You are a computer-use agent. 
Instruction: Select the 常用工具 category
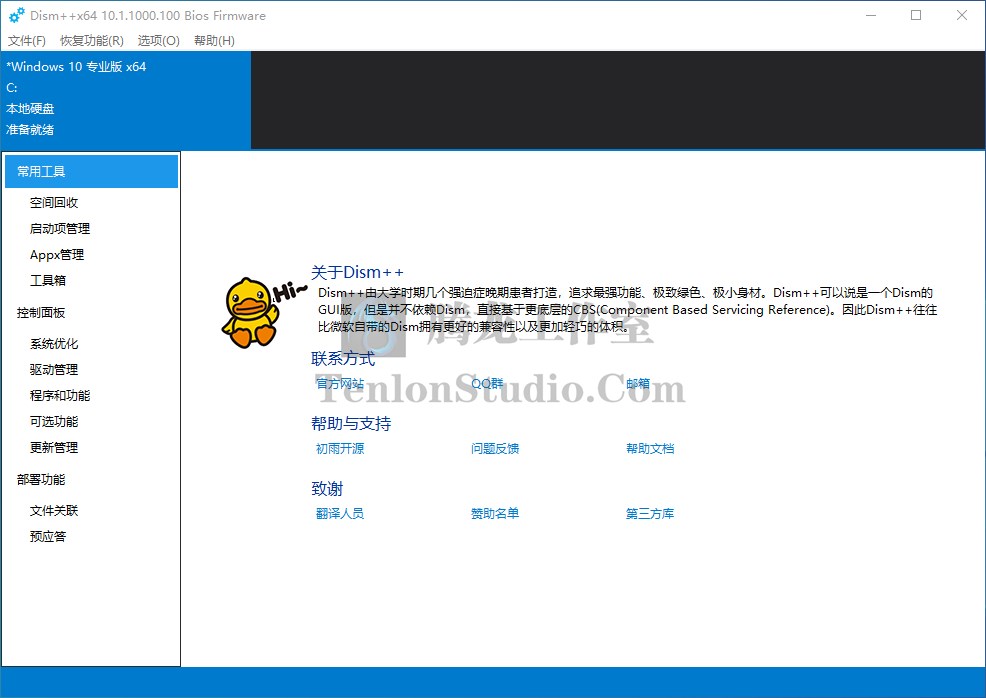point(91,172)
